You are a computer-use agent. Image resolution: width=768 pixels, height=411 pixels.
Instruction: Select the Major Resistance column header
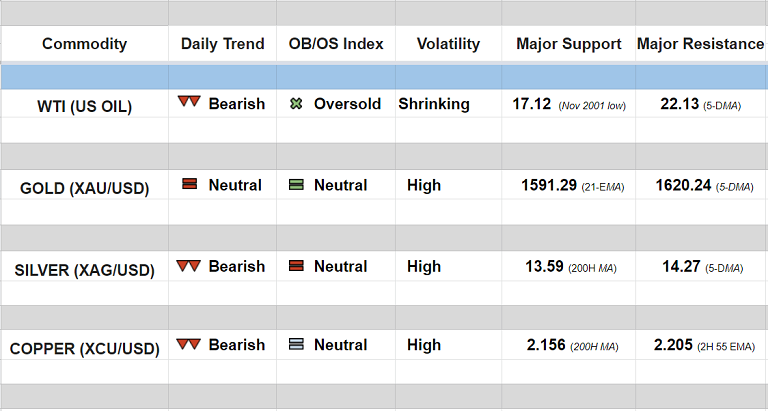coord(701,44)
